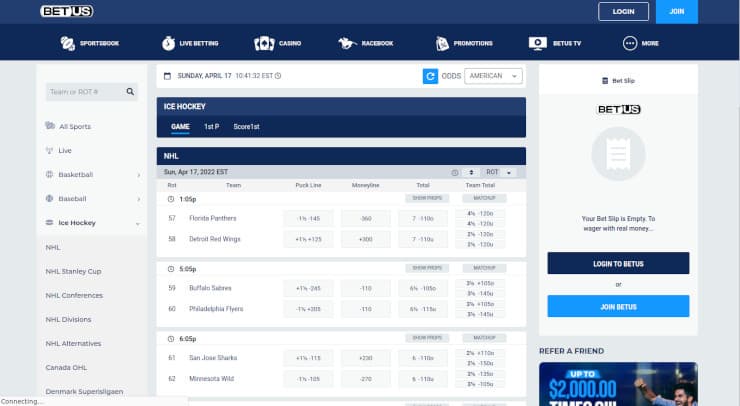Click Matchup for 5:05p game
The image size is (740, 406).
click(x=484, y=268)
